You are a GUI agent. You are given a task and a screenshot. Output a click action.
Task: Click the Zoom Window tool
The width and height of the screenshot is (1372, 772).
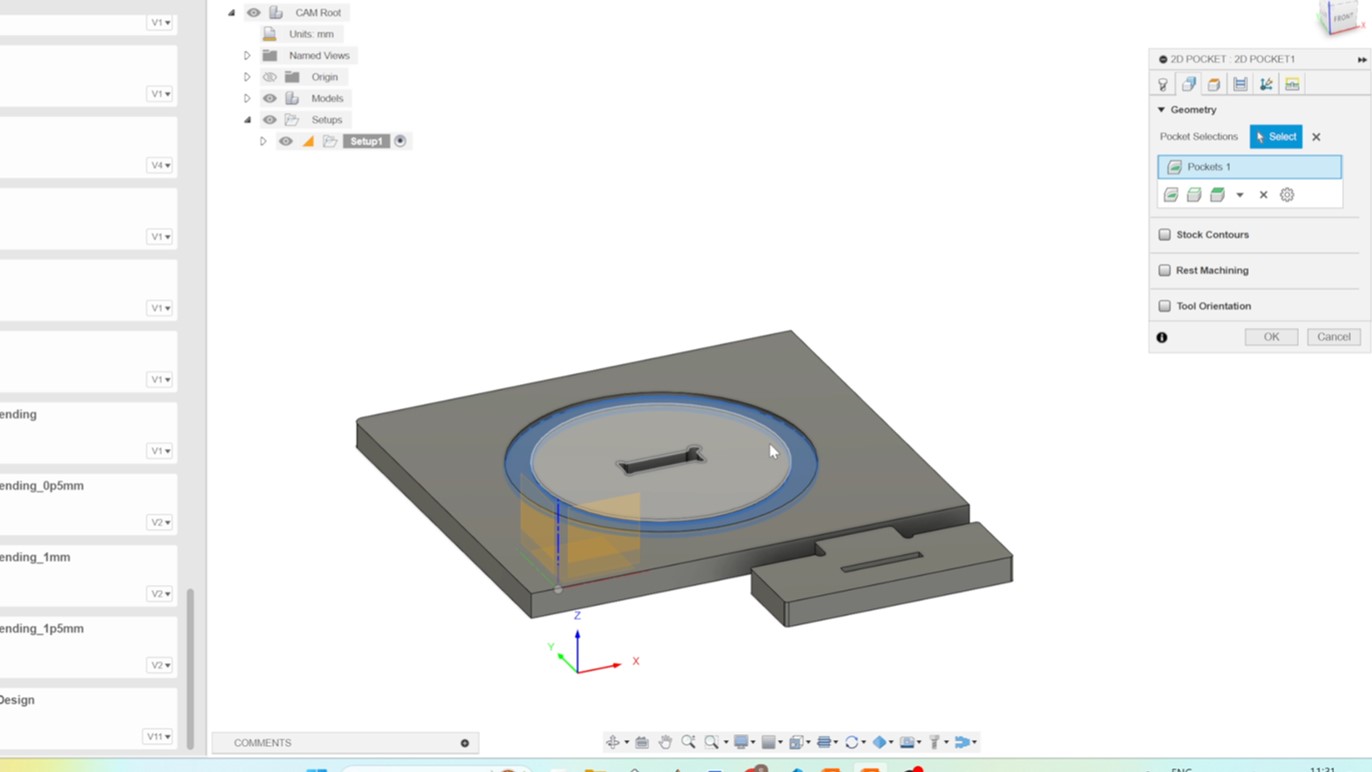[x=712, y=742]
